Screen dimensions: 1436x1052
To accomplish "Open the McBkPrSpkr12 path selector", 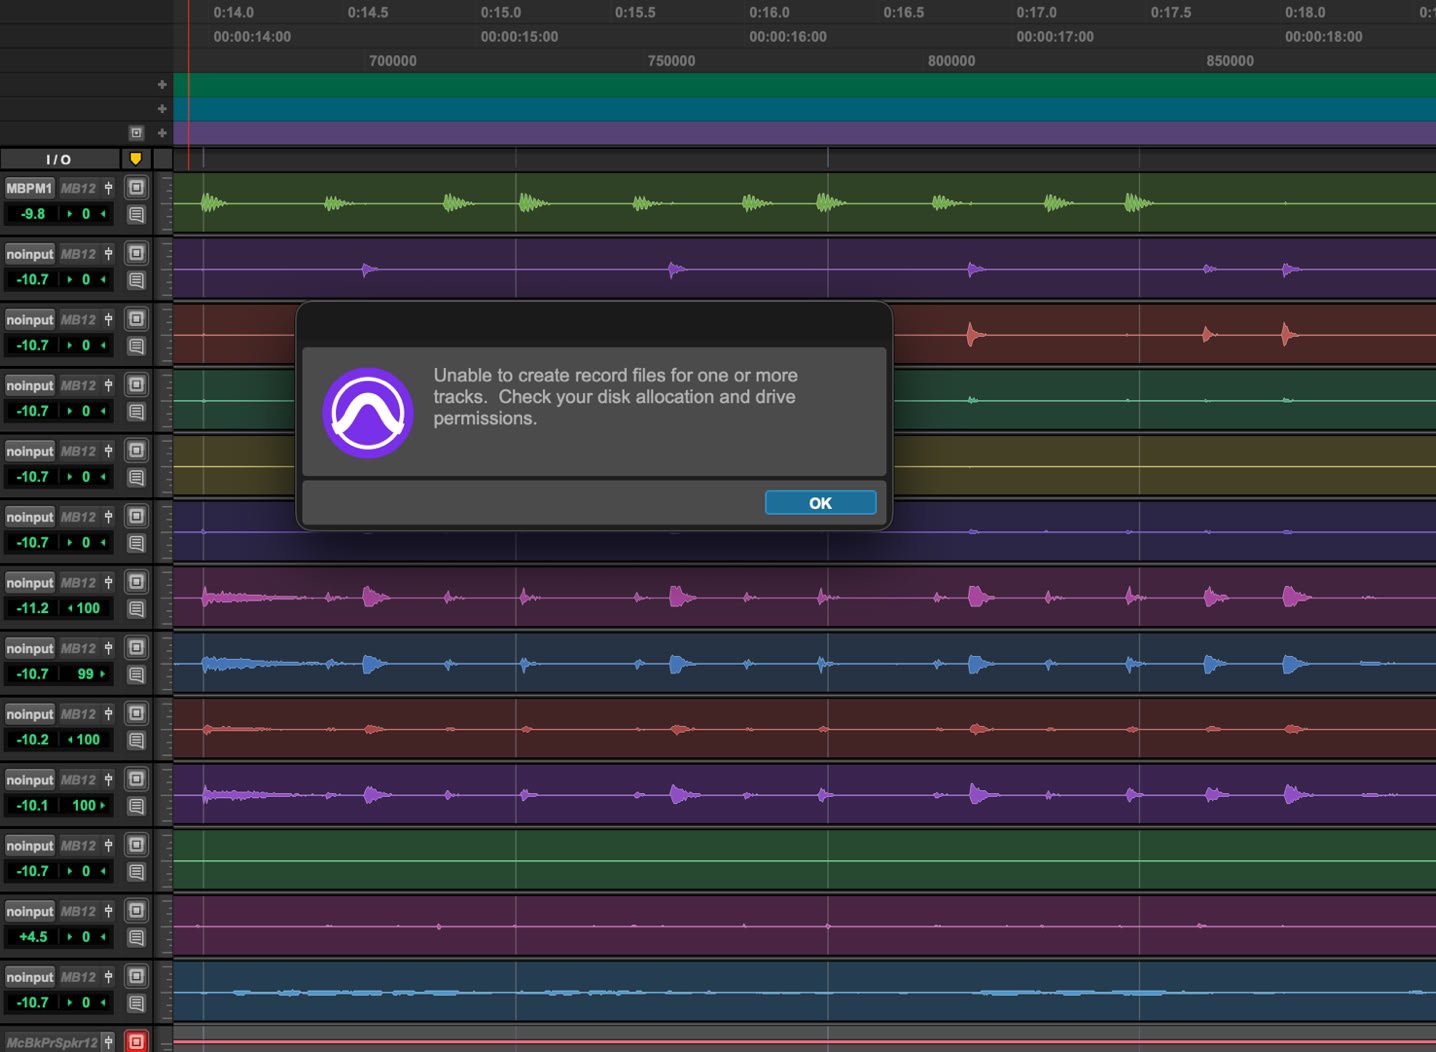I will click(52, 1042).
